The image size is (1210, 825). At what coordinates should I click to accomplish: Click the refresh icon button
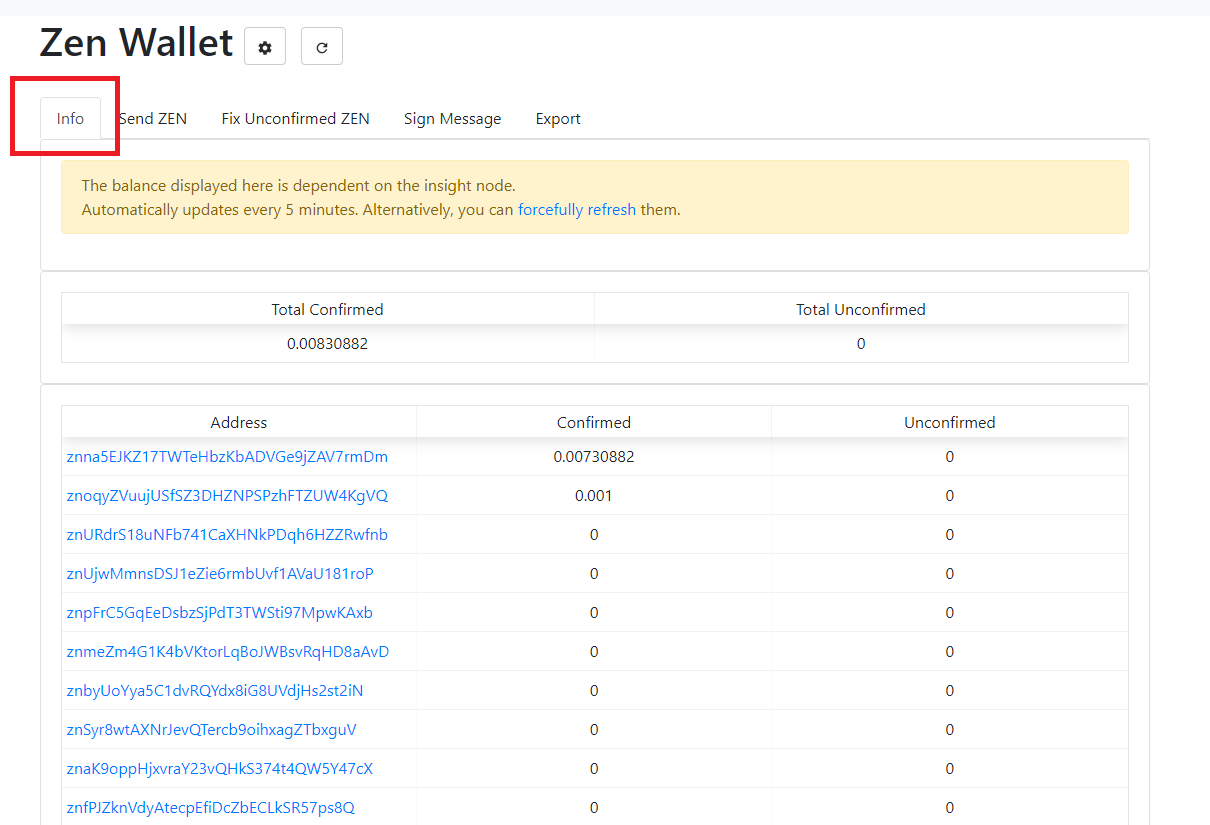322,47
